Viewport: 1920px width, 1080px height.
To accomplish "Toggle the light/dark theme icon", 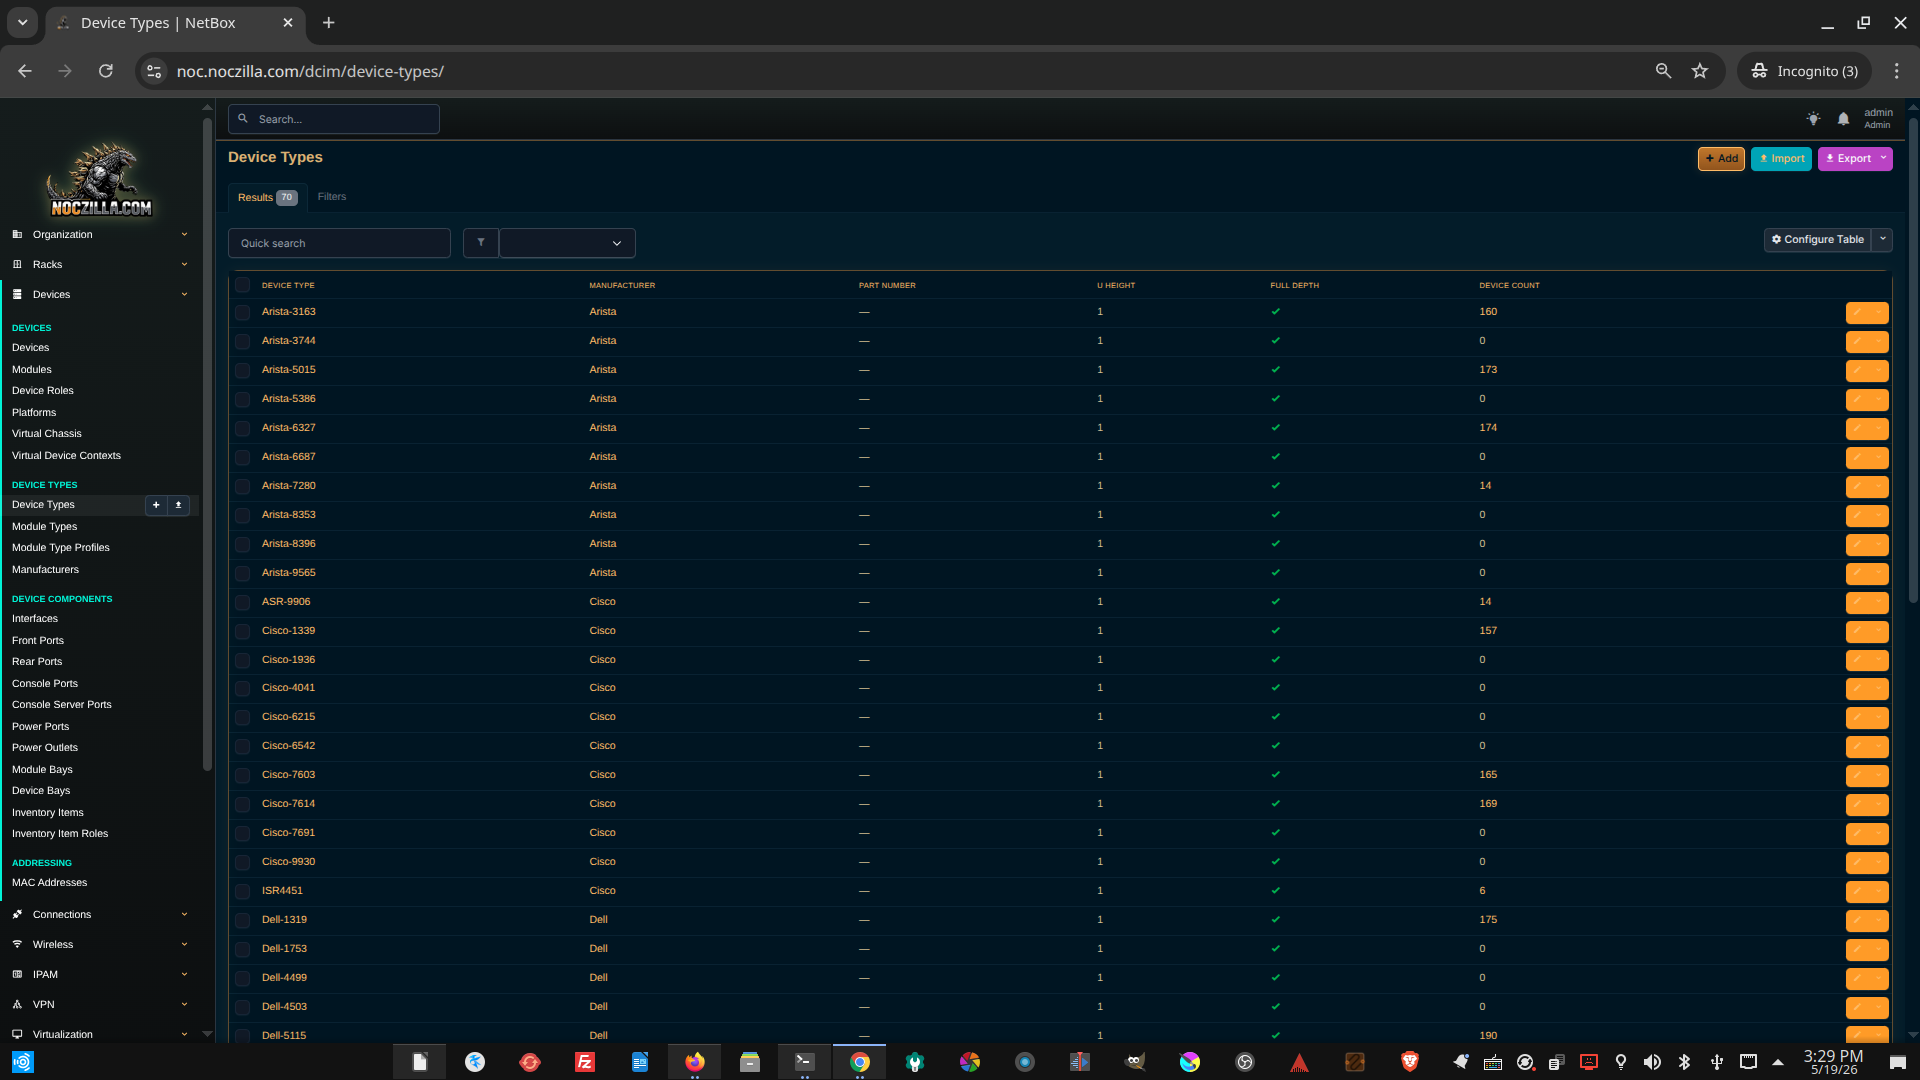I will coord(1813,119).
